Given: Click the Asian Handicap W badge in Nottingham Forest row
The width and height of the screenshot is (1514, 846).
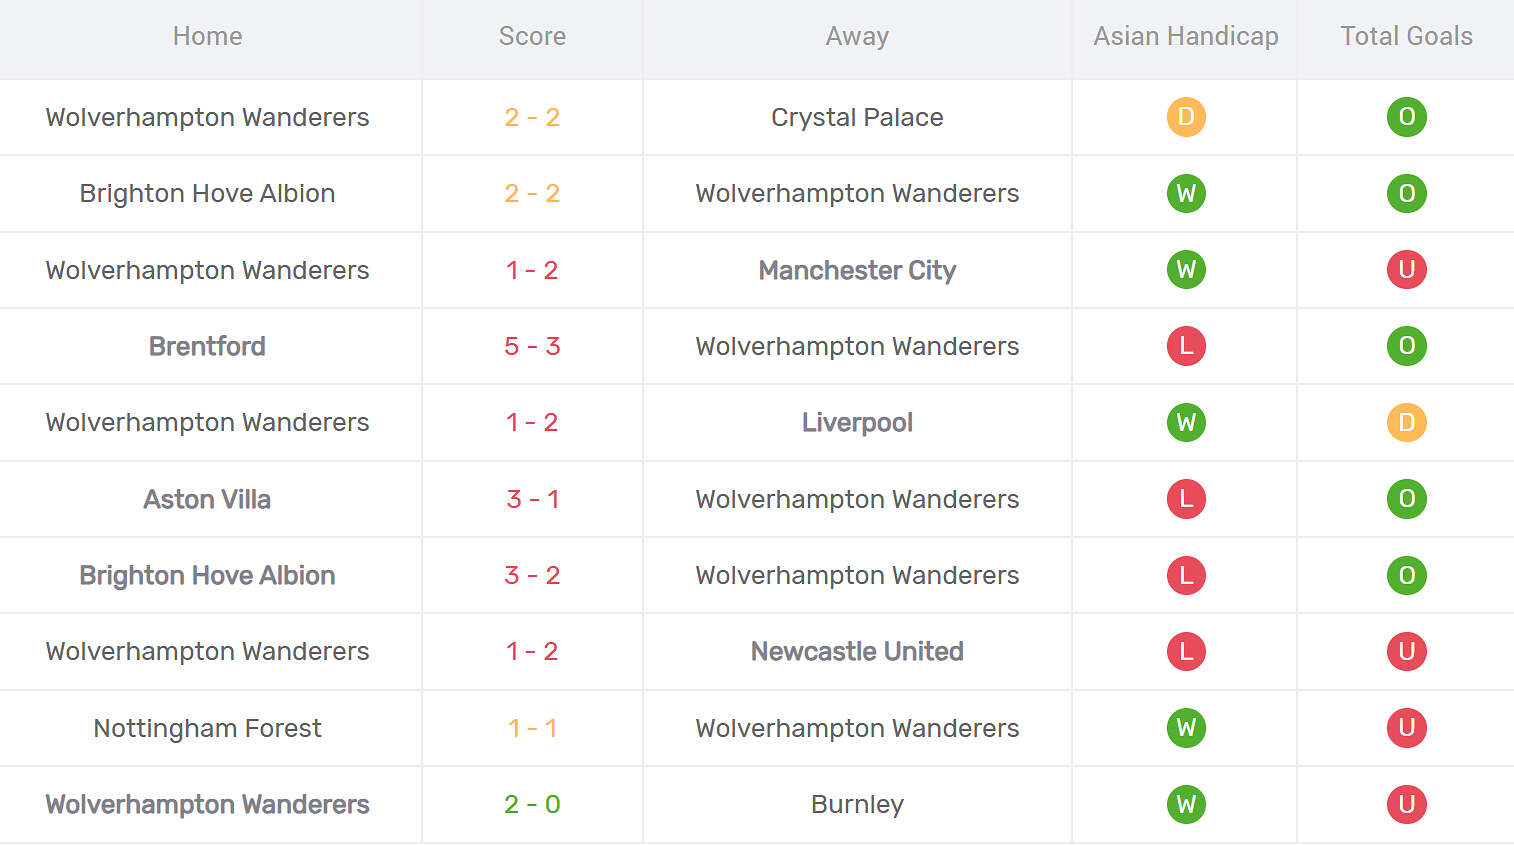Looking at the screenshot, I should coord(1186,728).
